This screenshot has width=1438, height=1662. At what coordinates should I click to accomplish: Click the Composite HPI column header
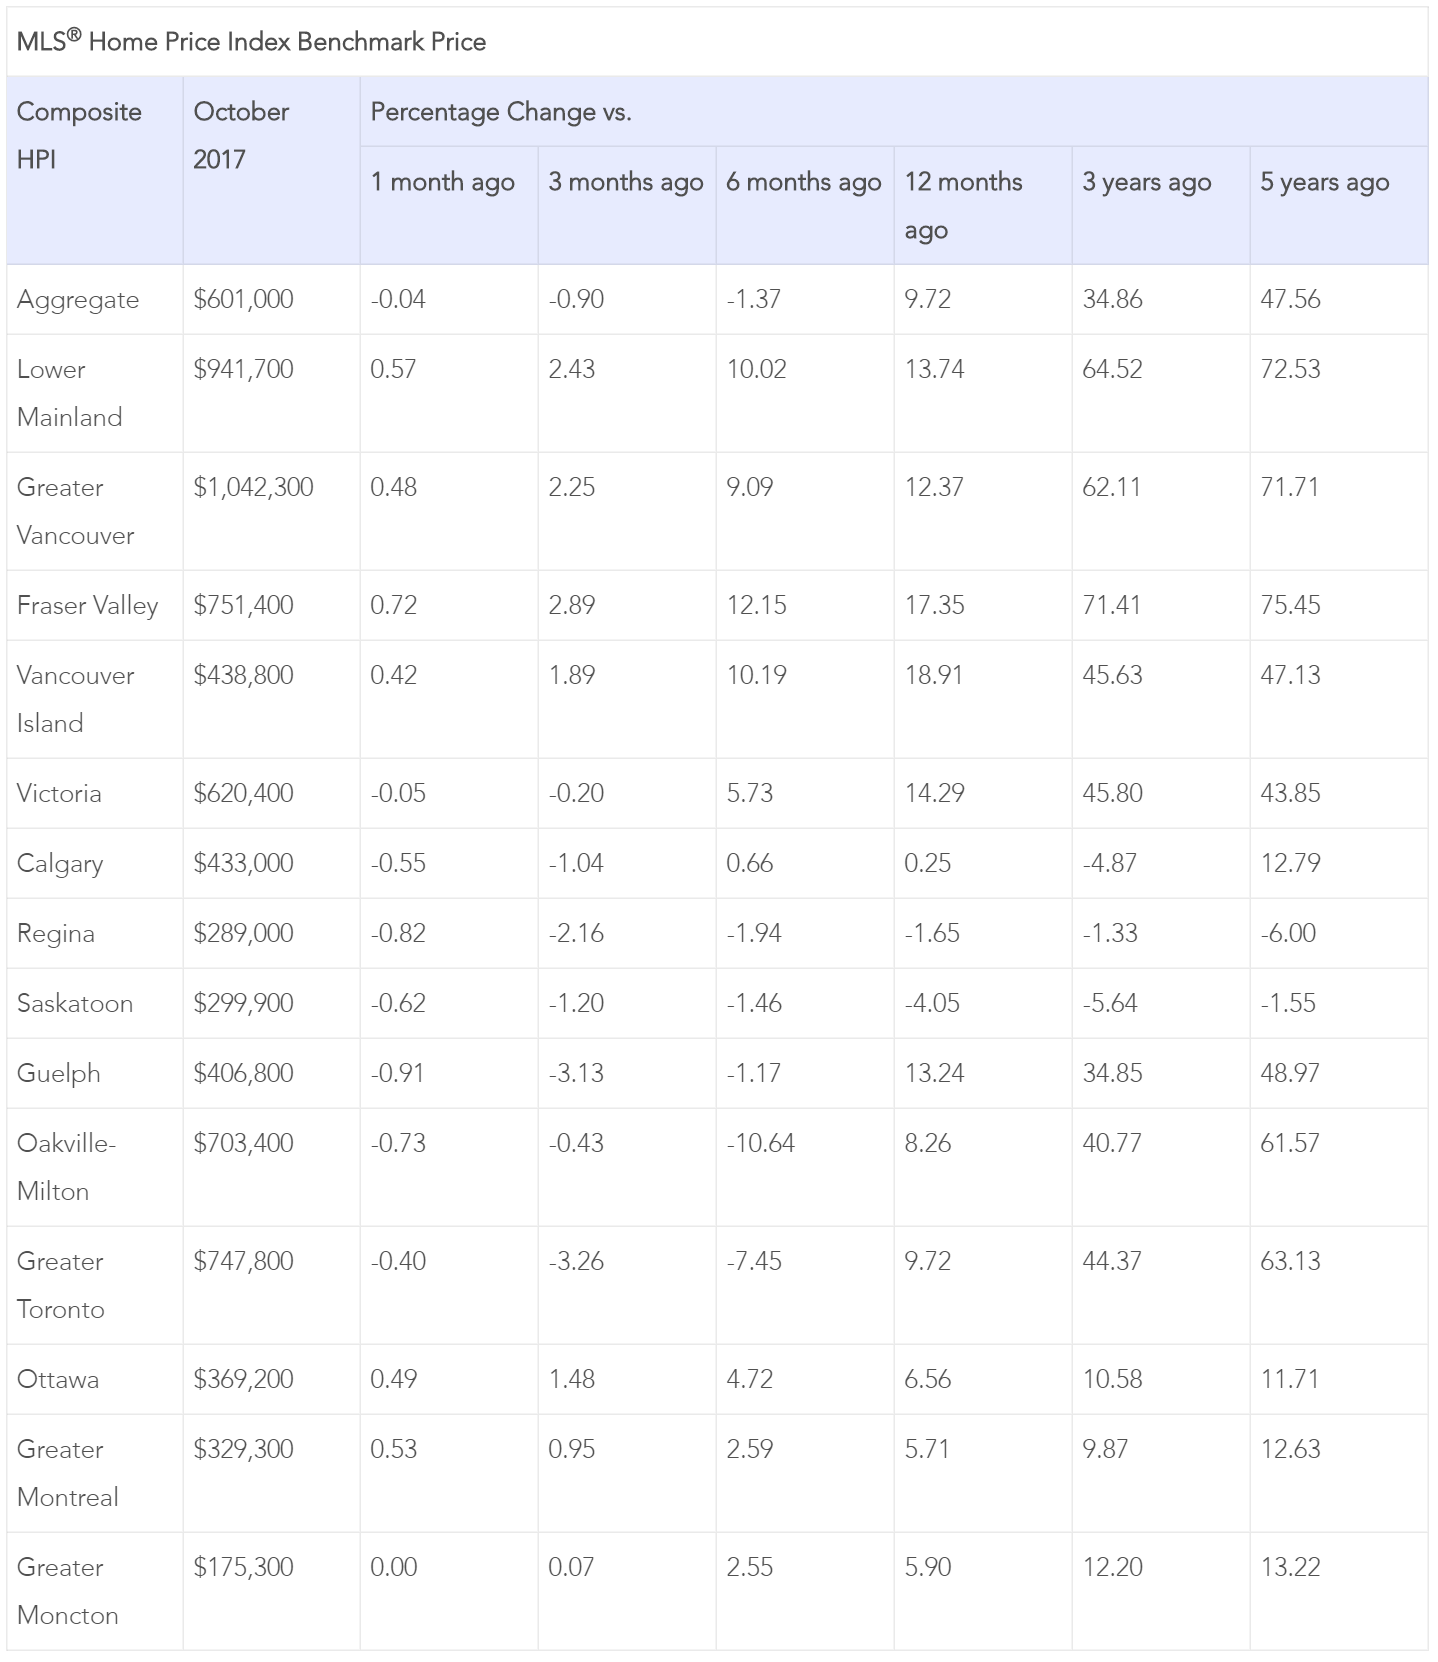coord(79,135)
